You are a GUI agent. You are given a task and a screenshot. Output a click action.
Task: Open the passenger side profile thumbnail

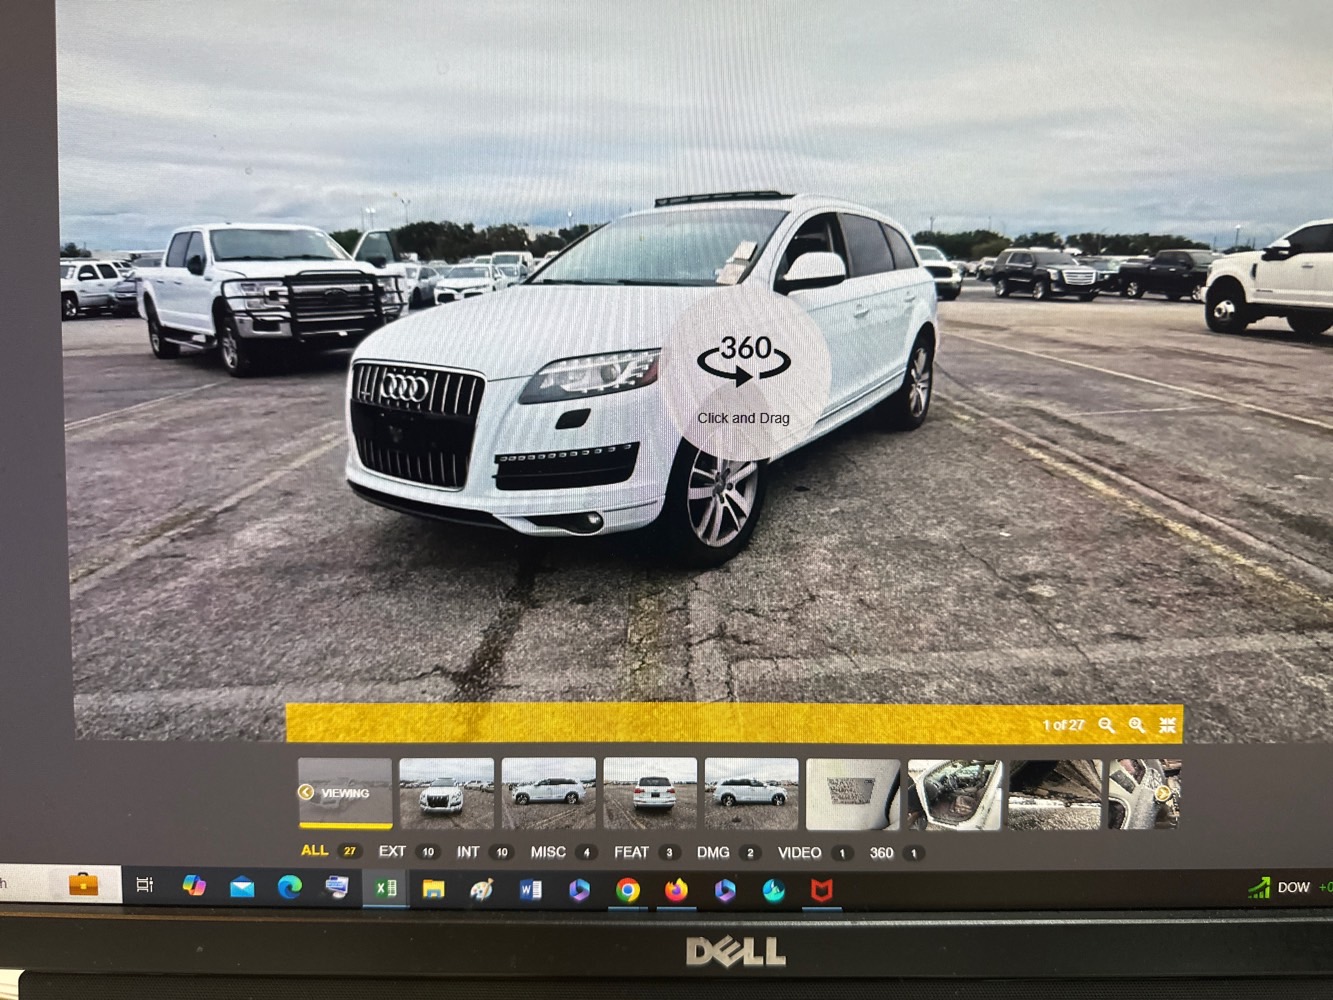click(x=751, y=793)
